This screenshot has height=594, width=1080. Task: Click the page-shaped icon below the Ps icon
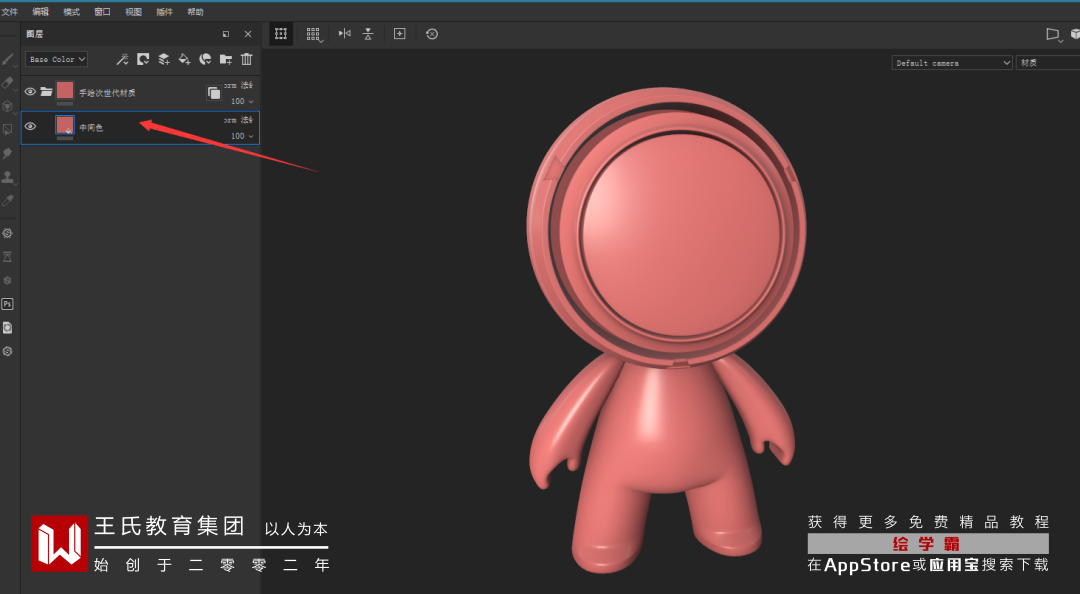pyautogui.click(x=8, y=327)
